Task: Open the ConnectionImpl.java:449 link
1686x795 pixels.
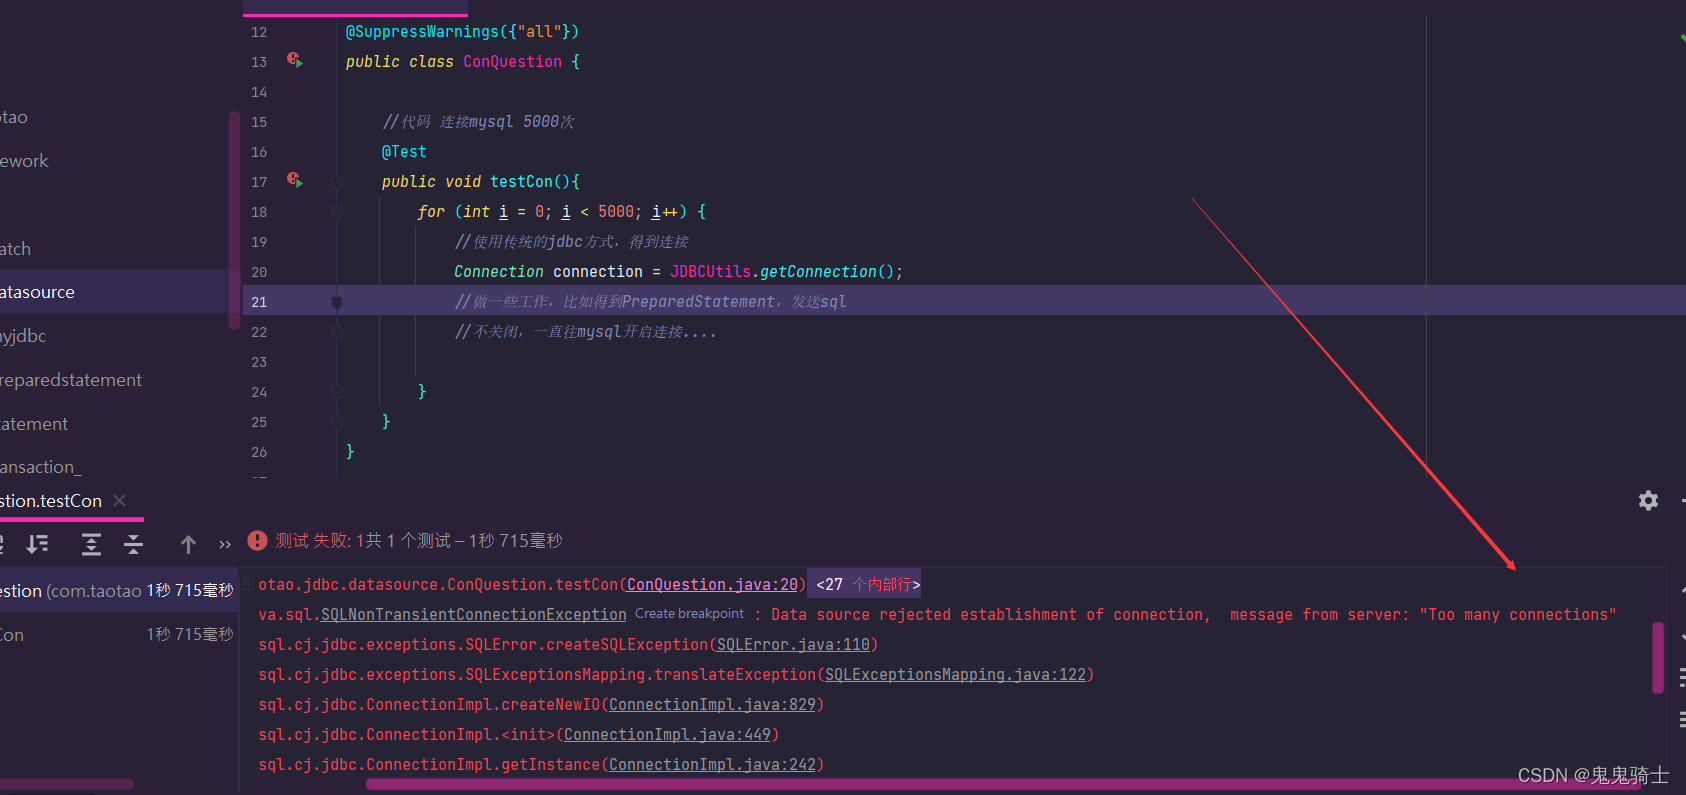Action: [667, 734]
